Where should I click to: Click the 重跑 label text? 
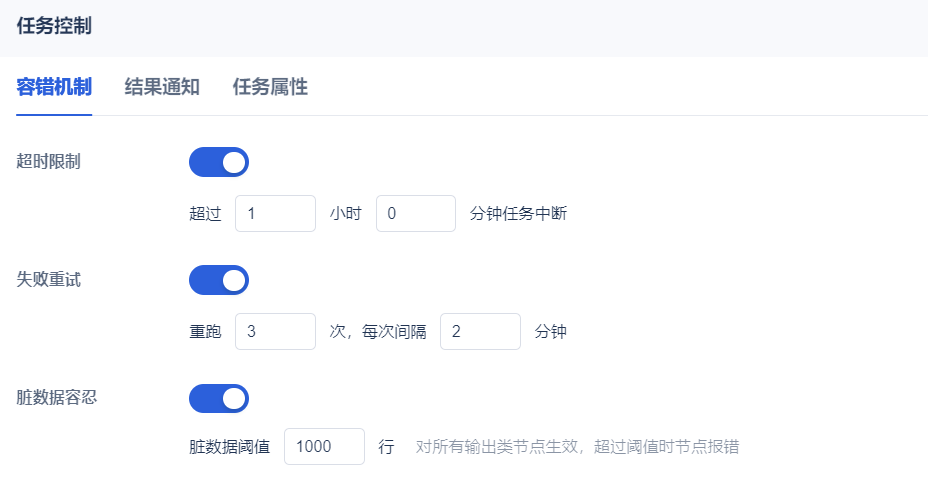pos(205,332)
